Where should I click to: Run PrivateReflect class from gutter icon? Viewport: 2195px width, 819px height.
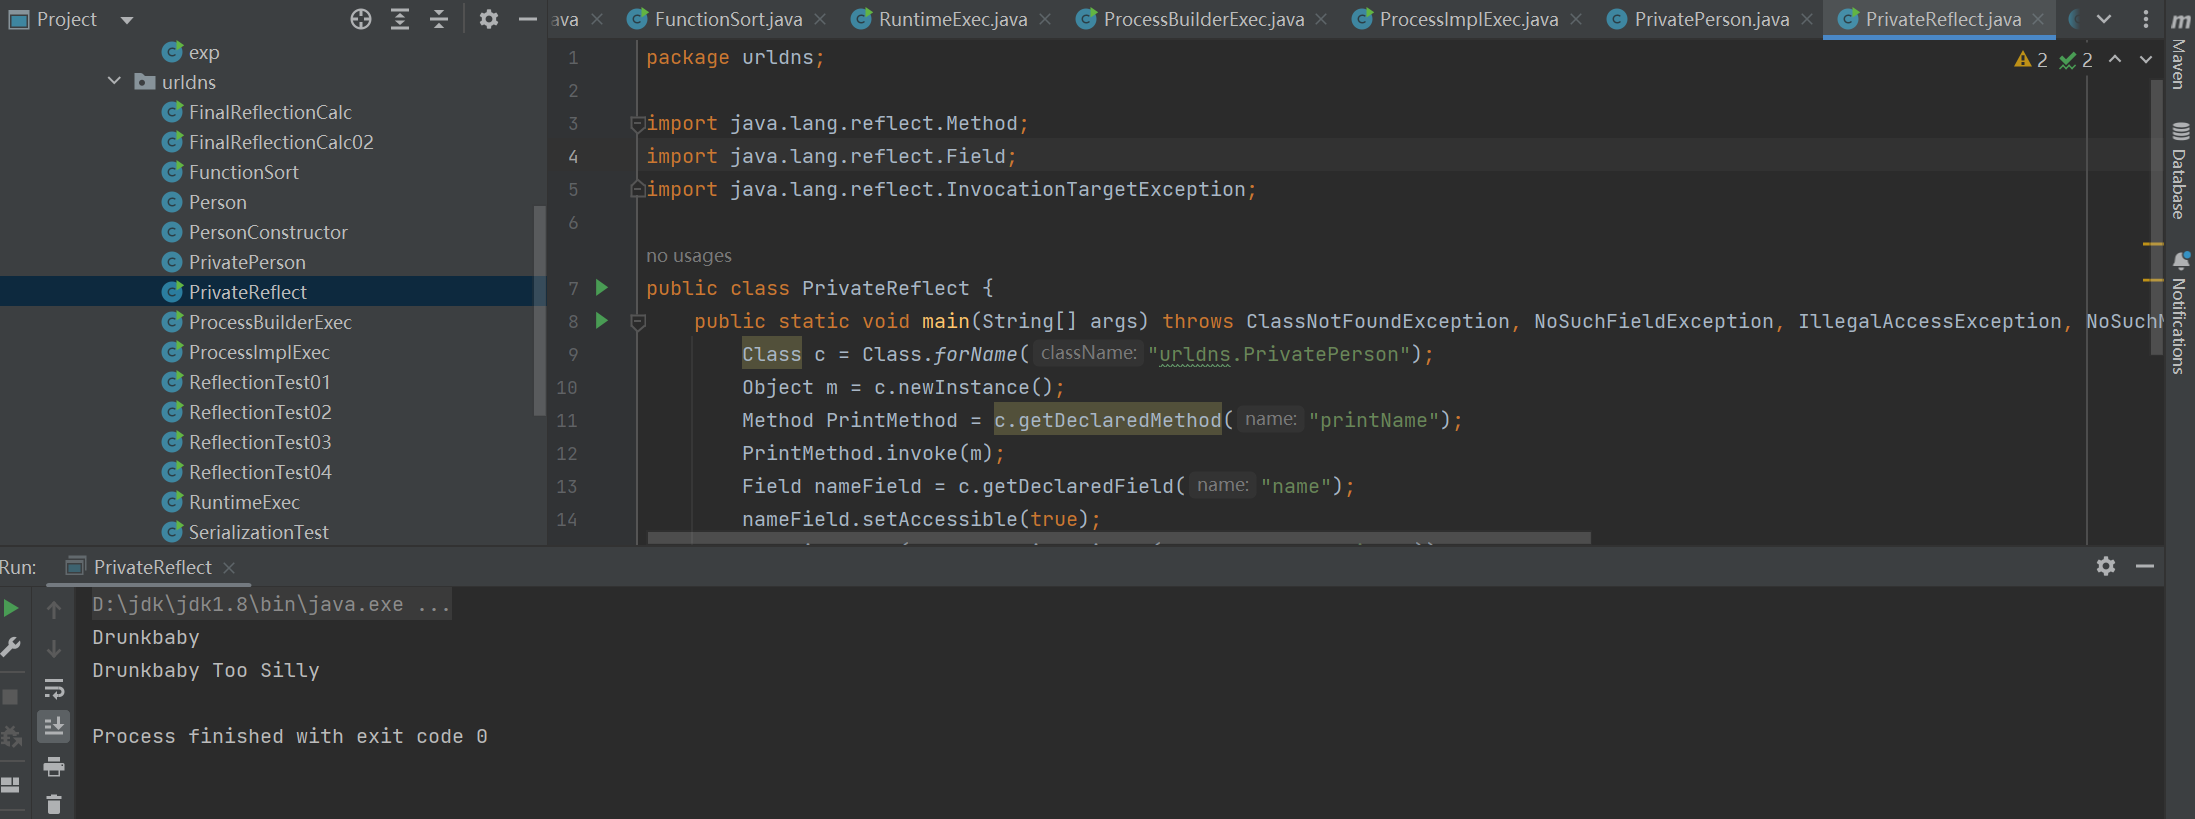click(602, 288)
